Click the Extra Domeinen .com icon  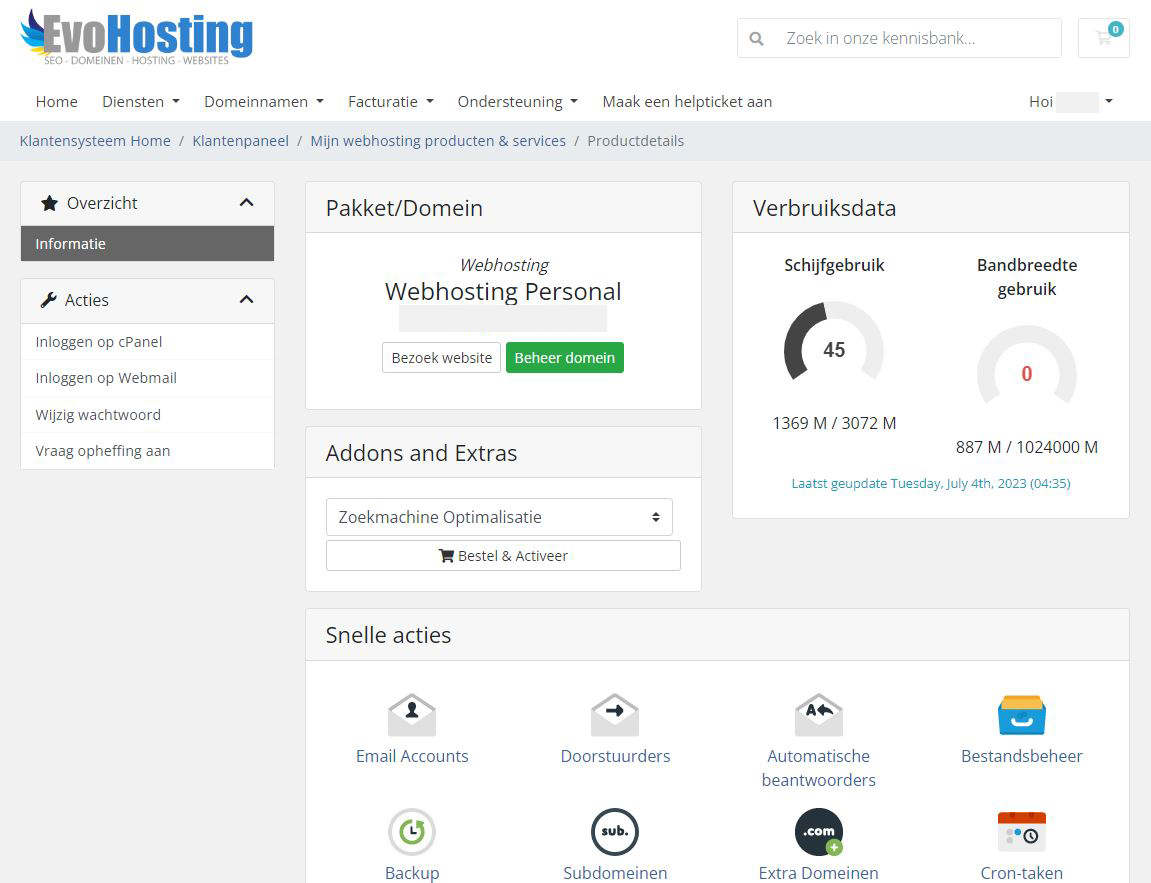click(x=818, y=832)
